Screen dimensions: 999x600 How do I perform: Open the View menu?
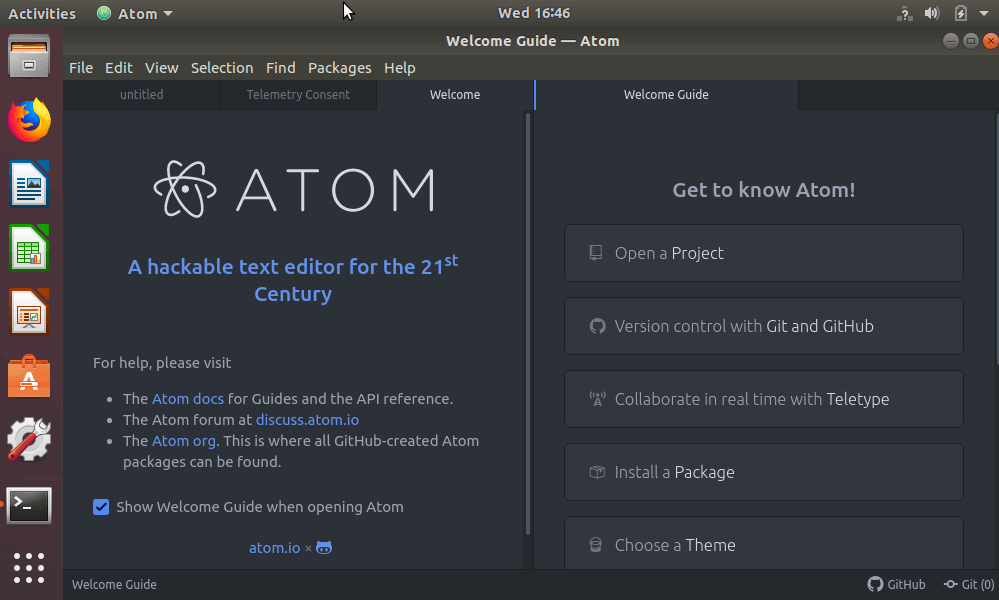pos(161,68)
